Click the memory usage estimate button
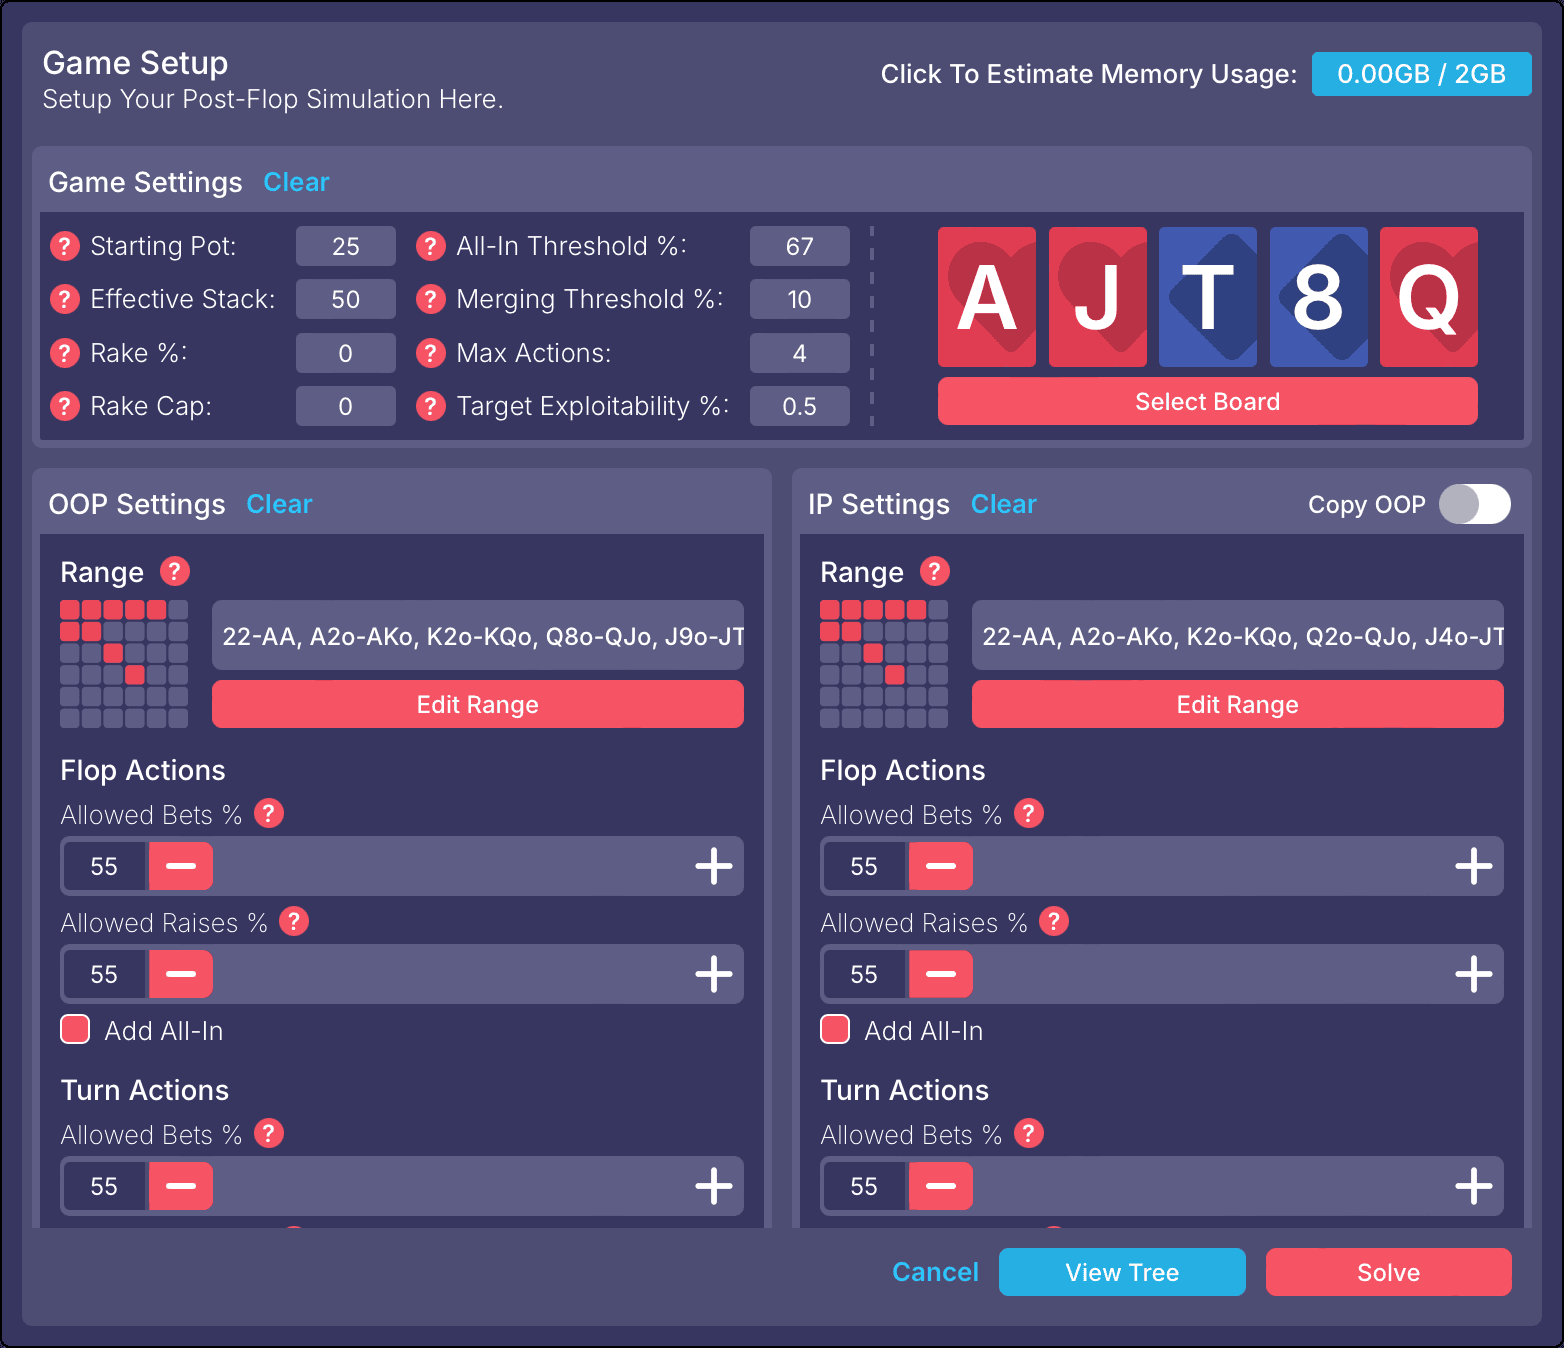Viewport: 1564px width, 1348px height. pos(1421,74)
